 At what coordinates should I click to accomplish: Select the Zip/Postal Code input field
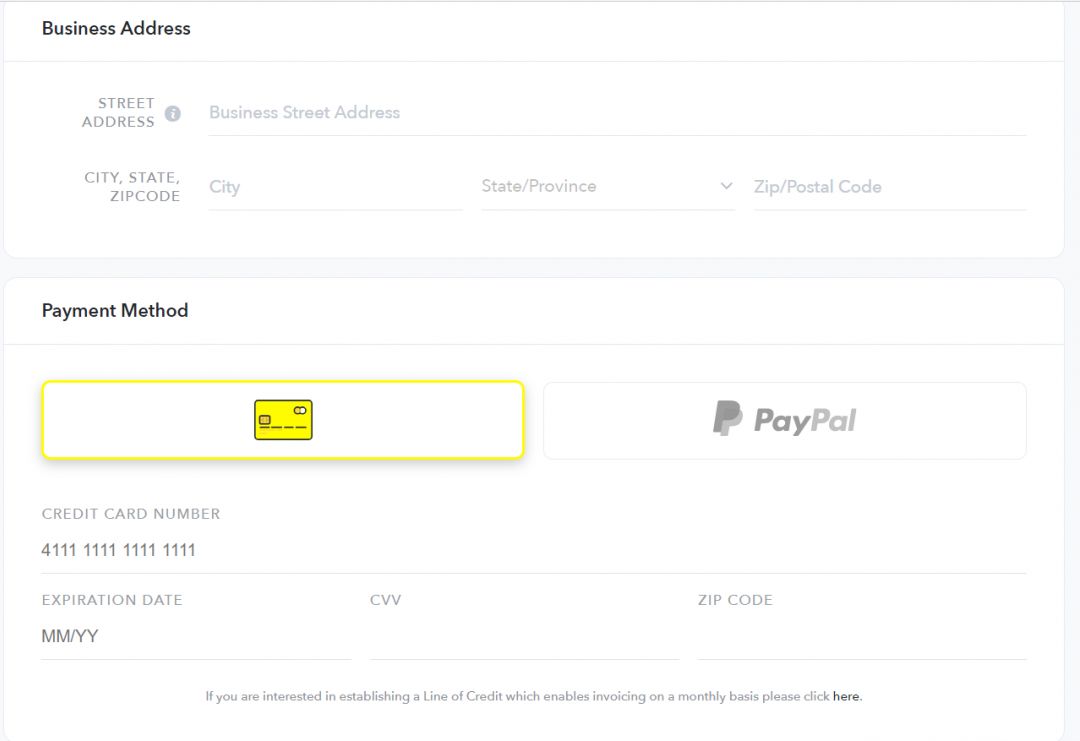890,187
